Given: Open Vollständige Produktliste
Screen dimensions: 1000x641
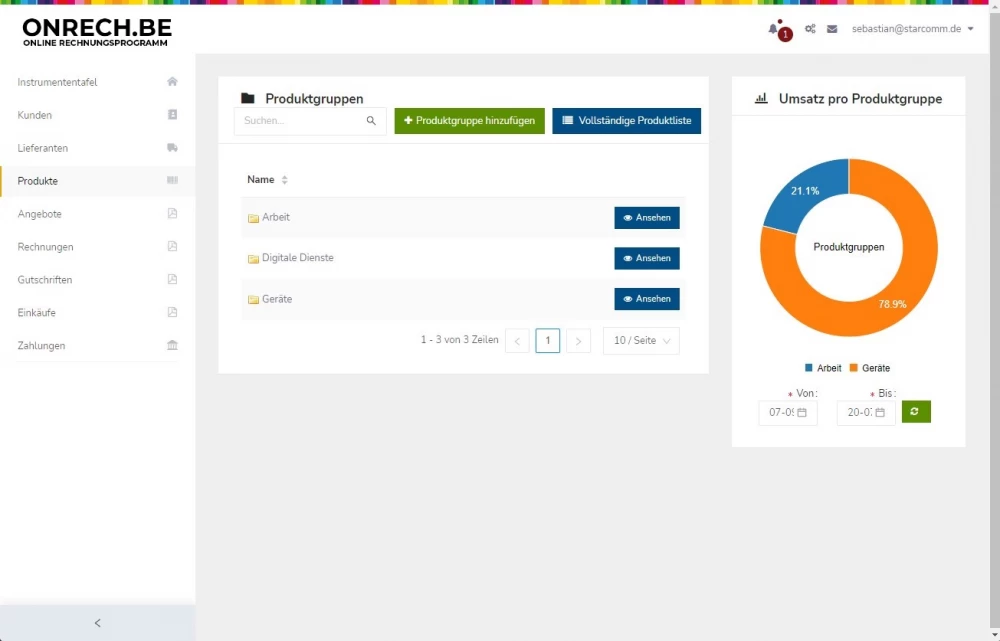Looking at the screenshot, I should [626, 121].
